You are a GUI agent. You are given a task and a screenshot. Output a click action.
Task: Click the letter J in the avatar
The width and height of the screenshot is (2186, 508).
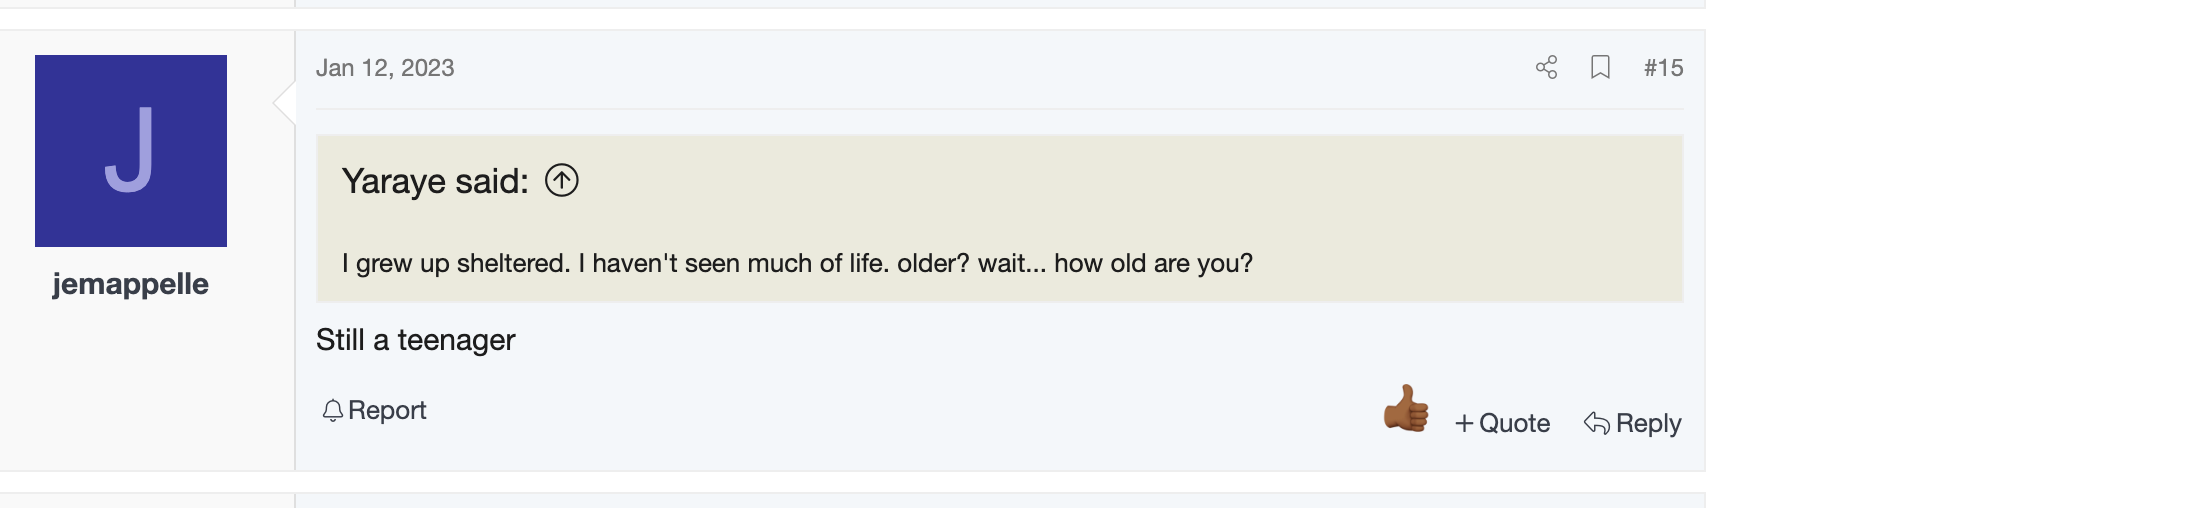[130, 150]
